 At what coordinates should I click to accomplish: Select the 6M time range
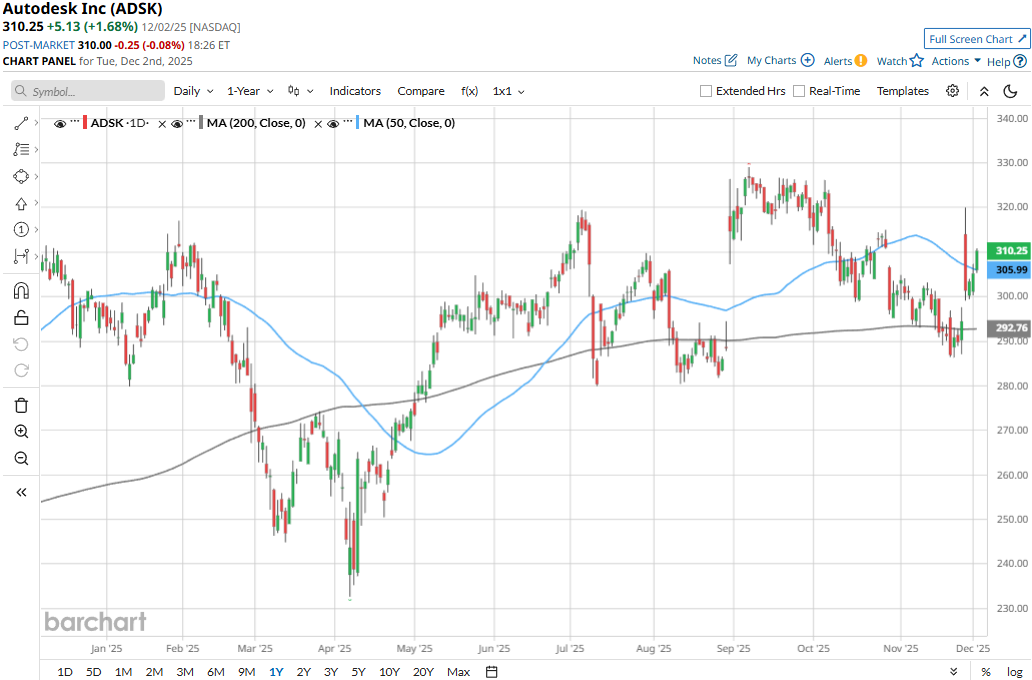pyautogui.click(x=215, y=671)
